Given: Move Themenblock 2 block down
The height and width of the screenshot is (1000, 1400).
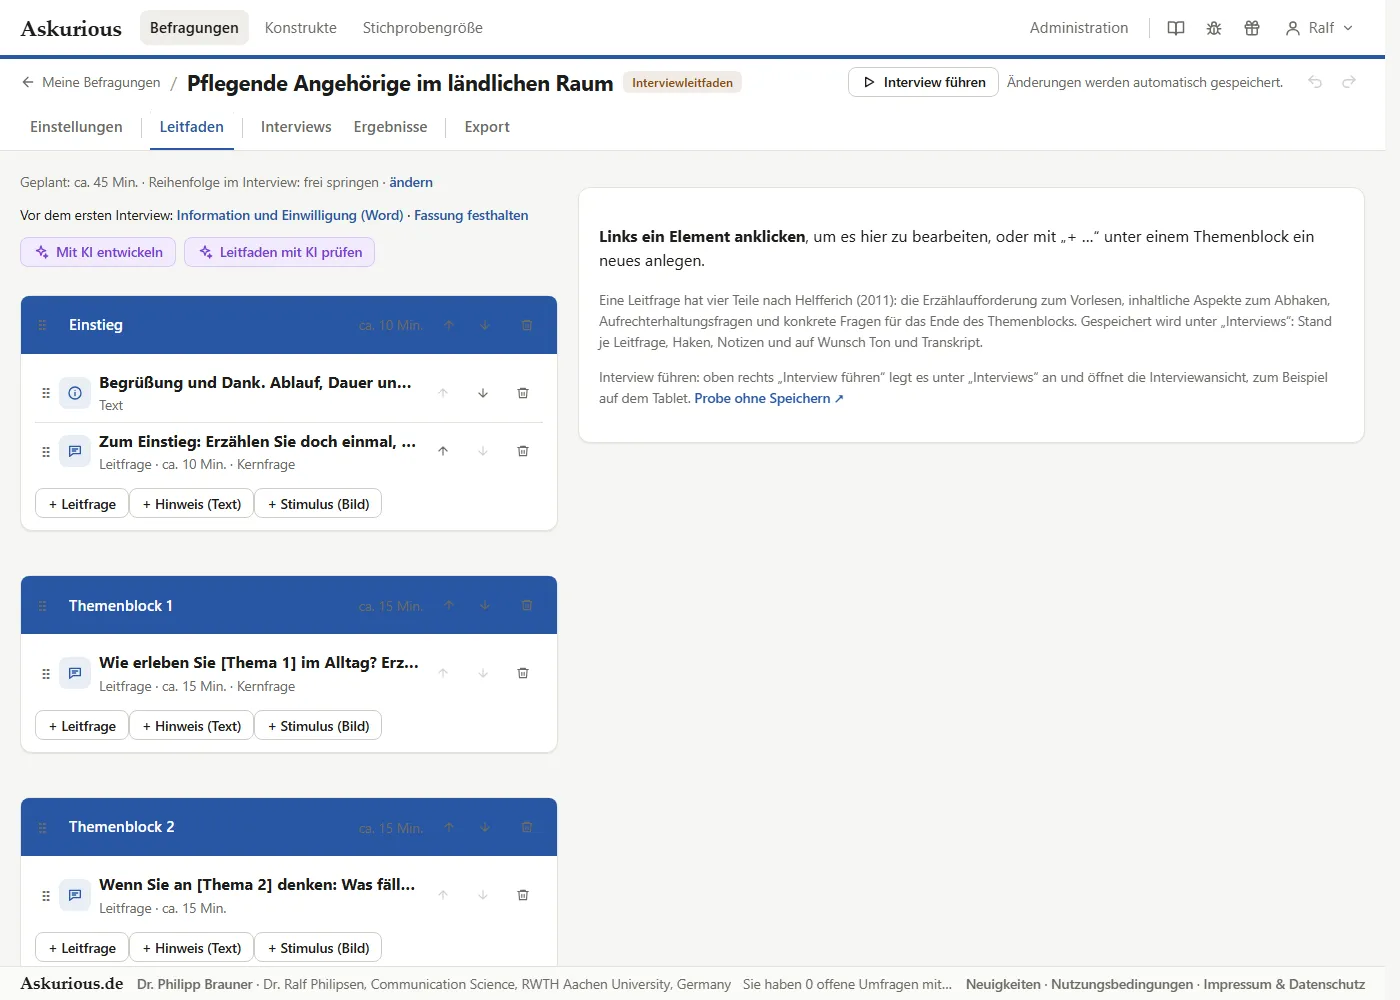Looking at the screenshot, I should coord(485,827).
